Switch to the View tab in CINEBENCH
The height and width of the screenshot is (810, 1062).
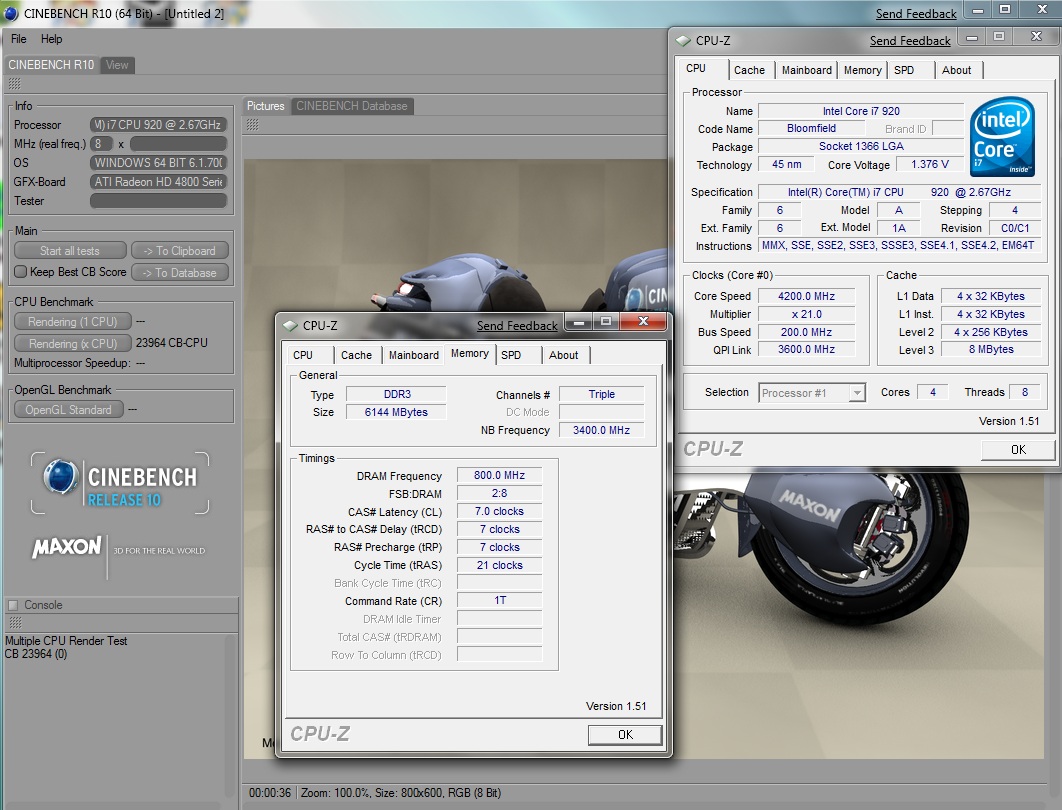coord(117,65)
